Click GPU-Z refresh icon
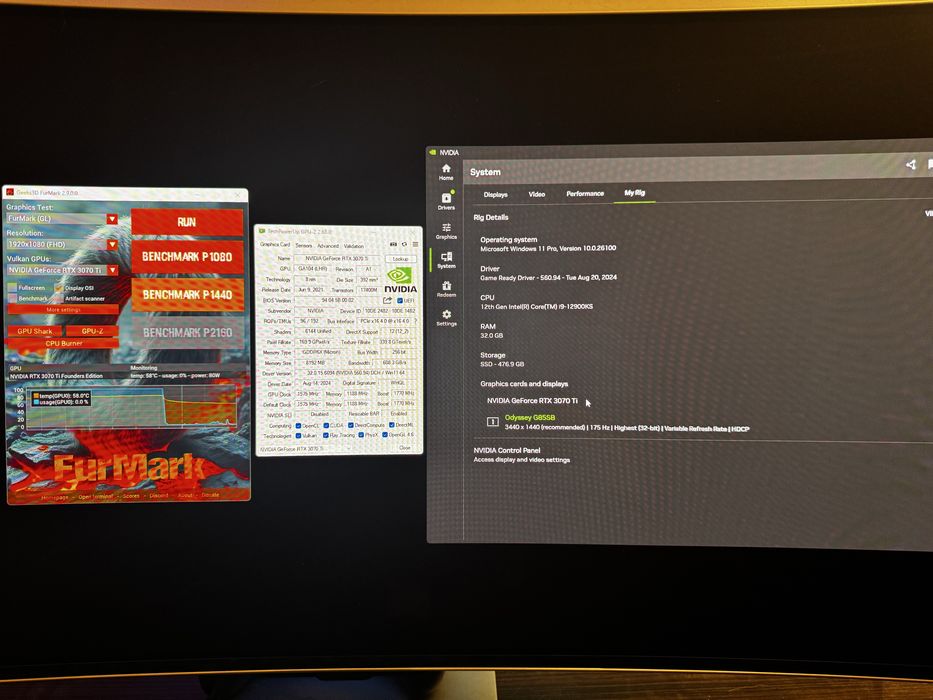 pos(404,245)
